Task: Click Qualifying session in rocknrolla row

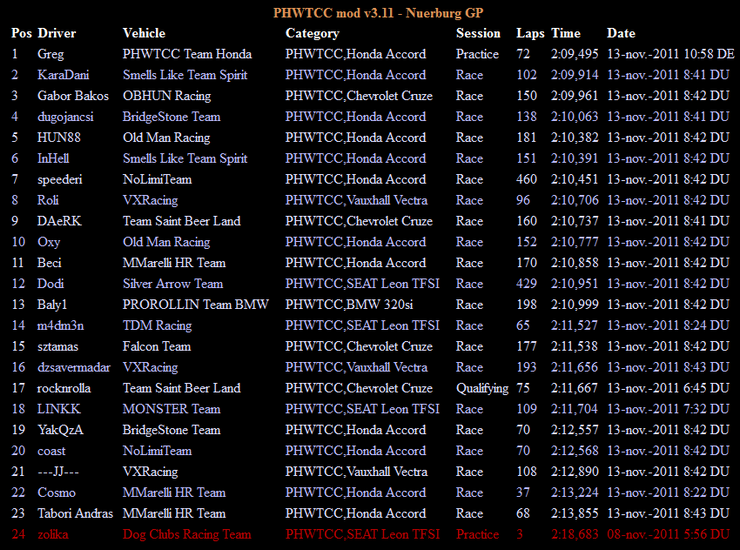Action: (482, 389)
